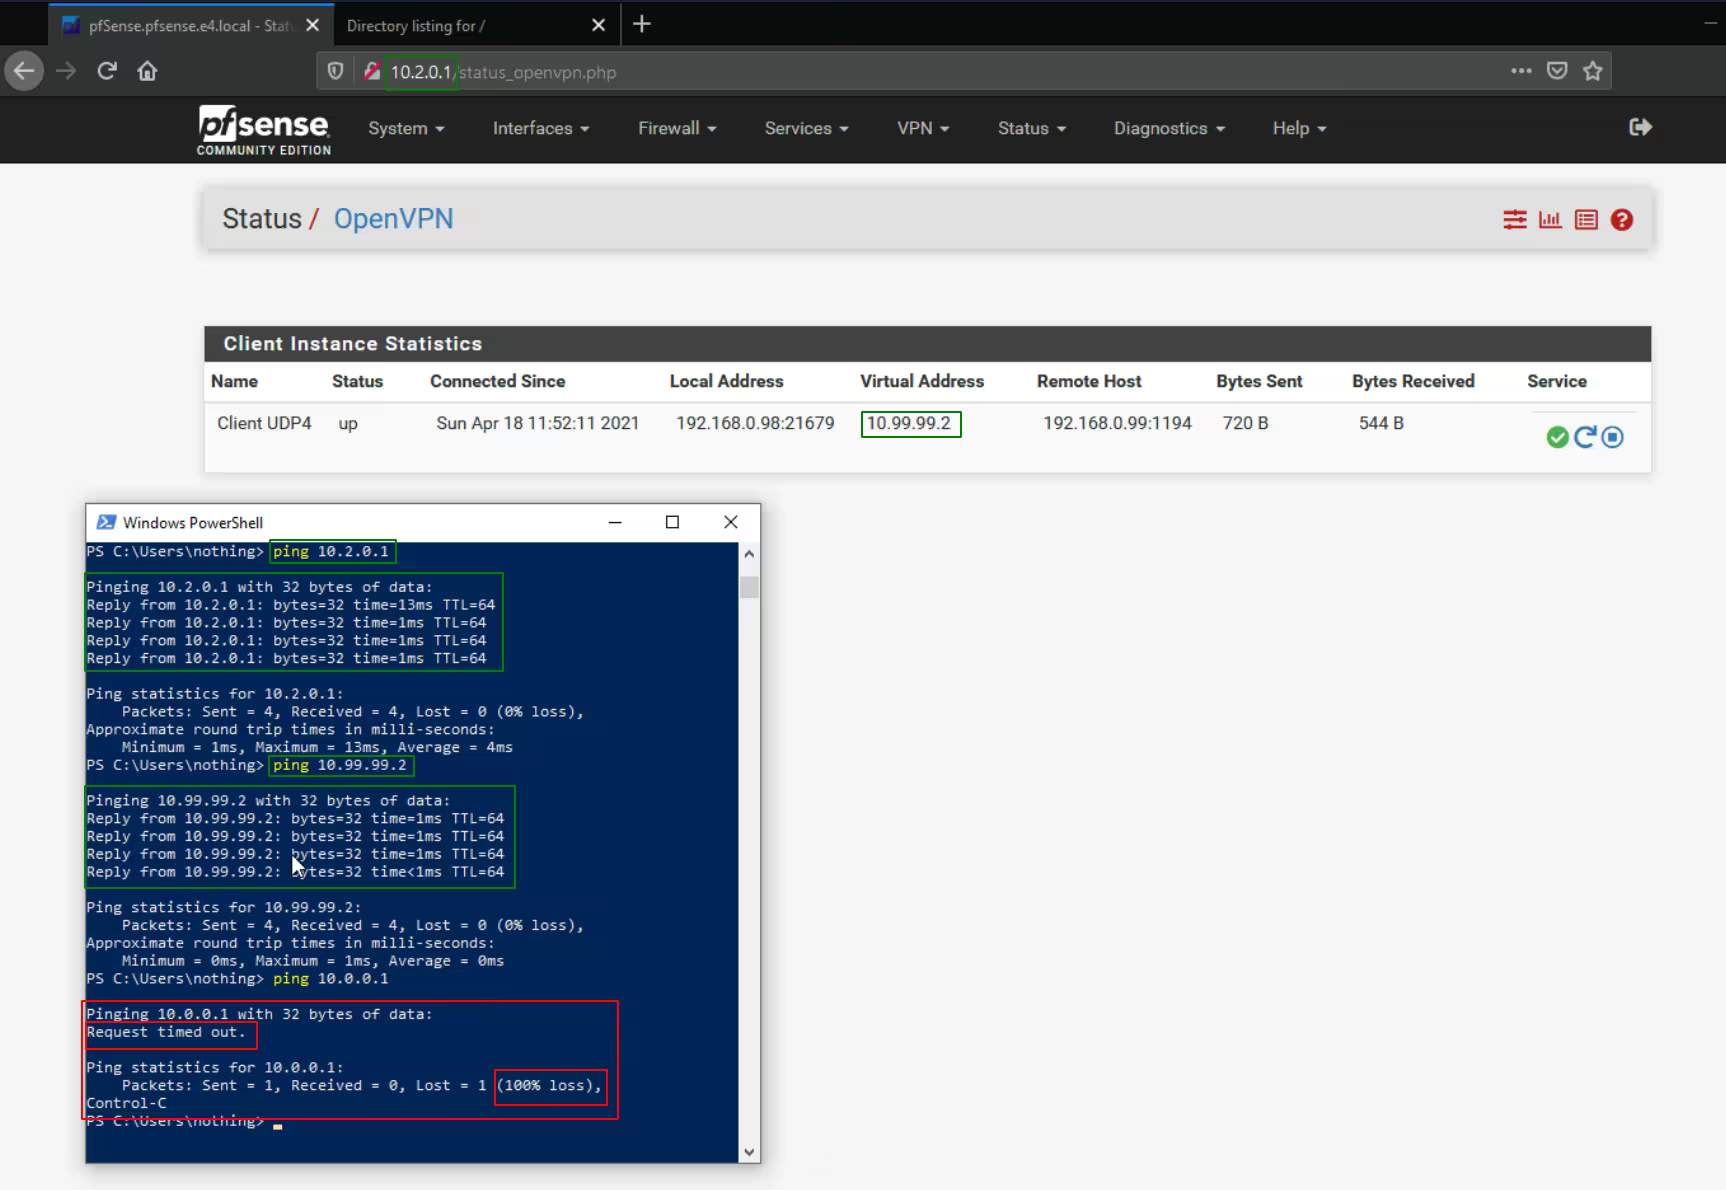This screenshot has width=1726, height=1190.
Task: Expand the Status menu
Action: (1032, 128)
